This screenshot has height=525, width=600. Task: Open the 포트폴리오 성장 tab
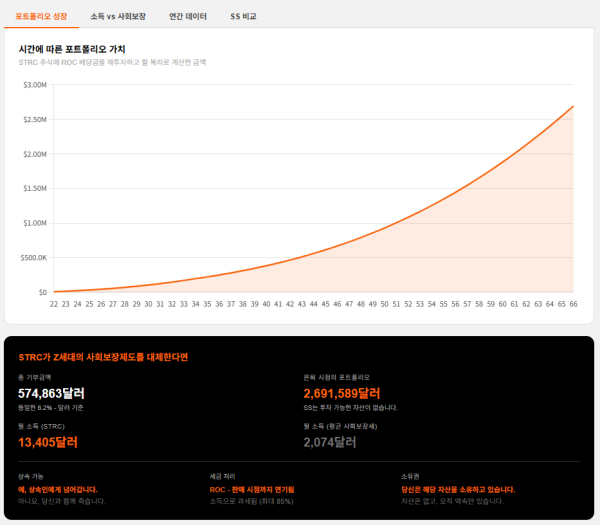click(x=42, y=16)
